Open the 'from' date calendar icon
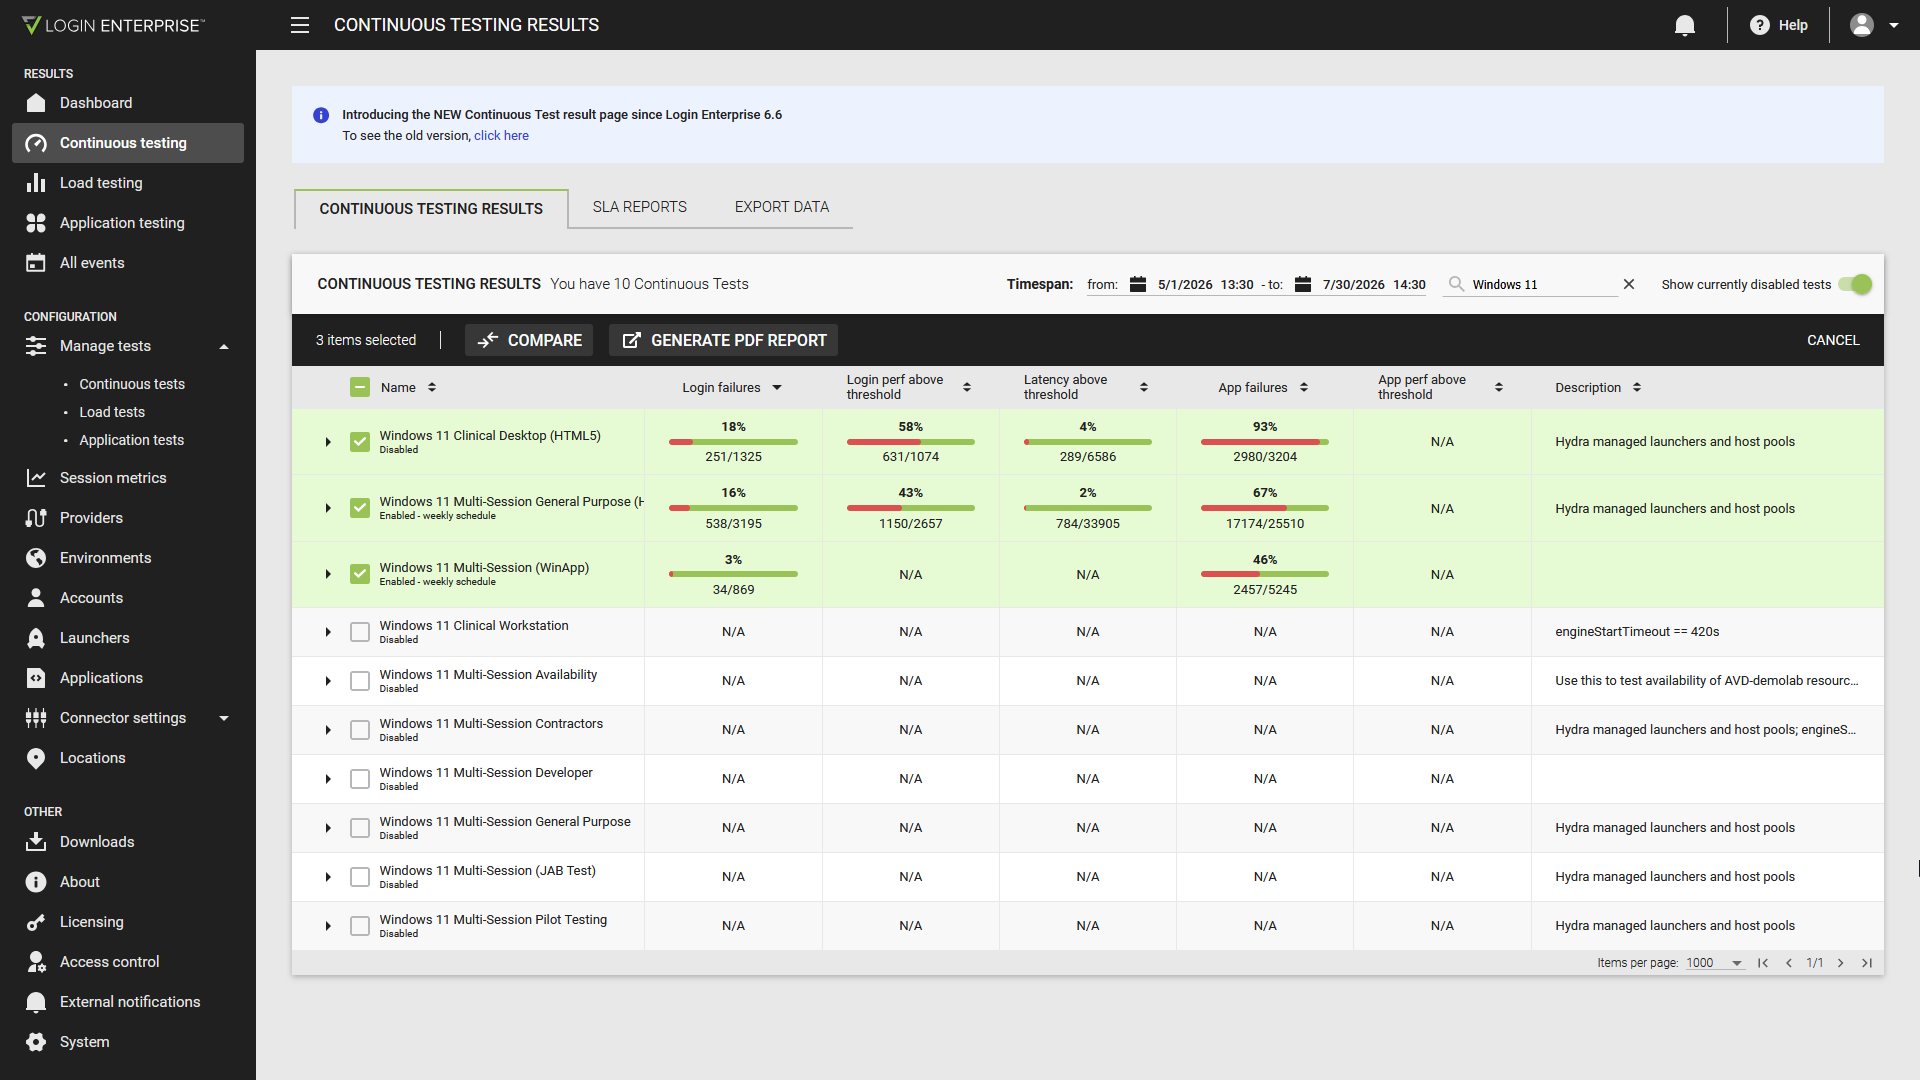 [1138, 284]
